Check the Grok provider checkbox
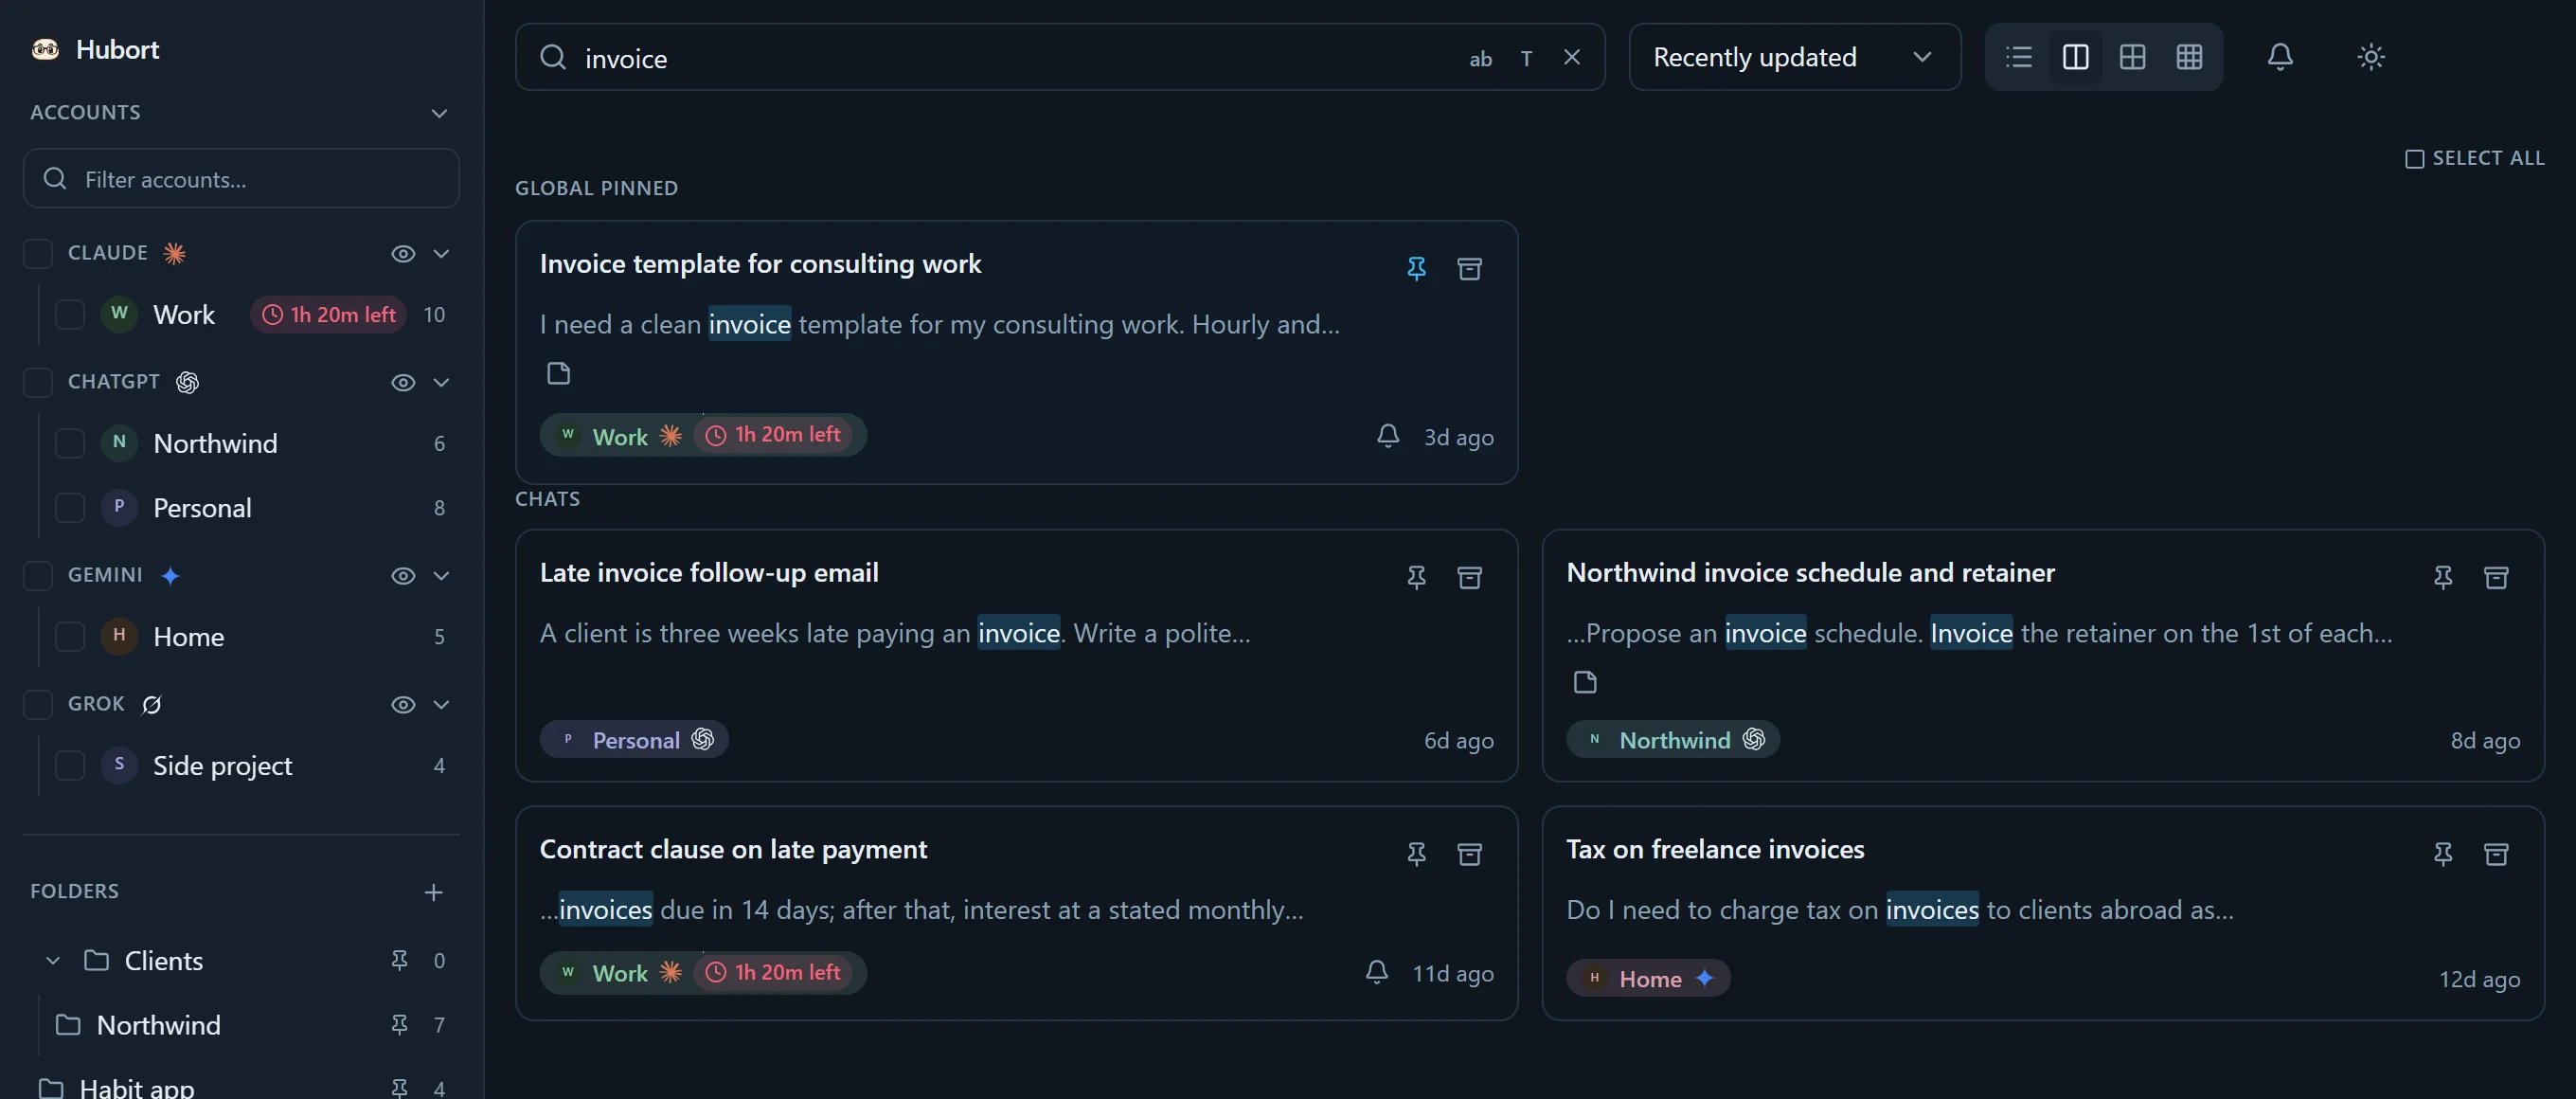The image size is (2576, 1099). (38, 704)
